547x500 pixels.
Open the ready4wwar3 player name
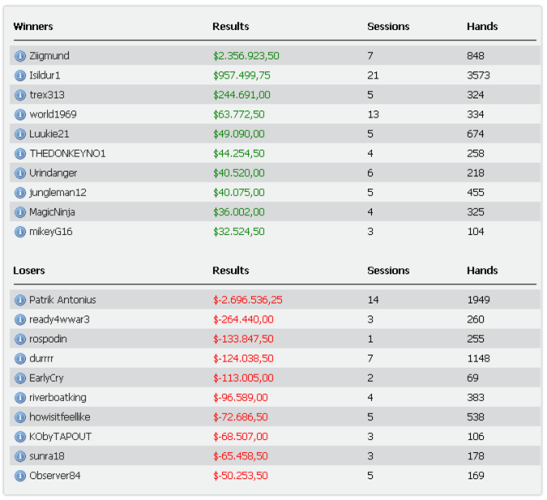tap(59, 320)
